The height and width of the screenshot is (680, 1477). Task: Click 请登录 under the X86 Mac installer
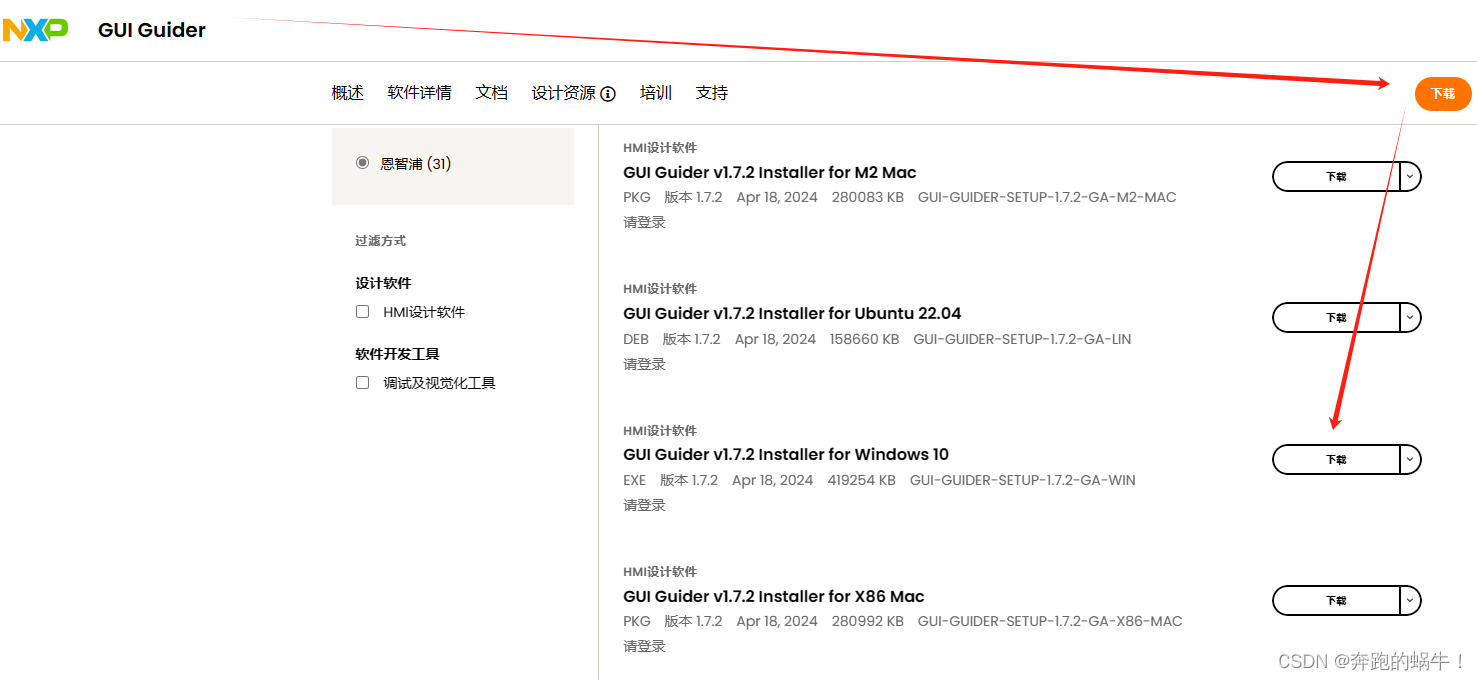(644, 646)
